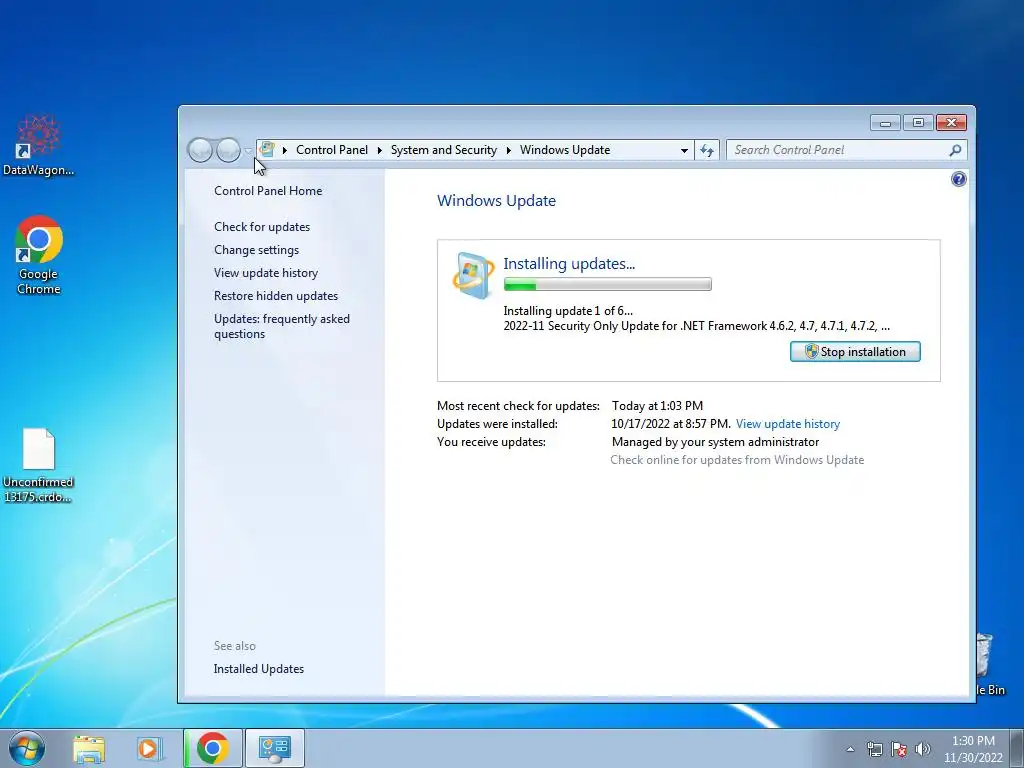Open Windows Media Player from taskbar
Screen dimensions: 1024x768
pyautogui.click(x=149, y=748)
